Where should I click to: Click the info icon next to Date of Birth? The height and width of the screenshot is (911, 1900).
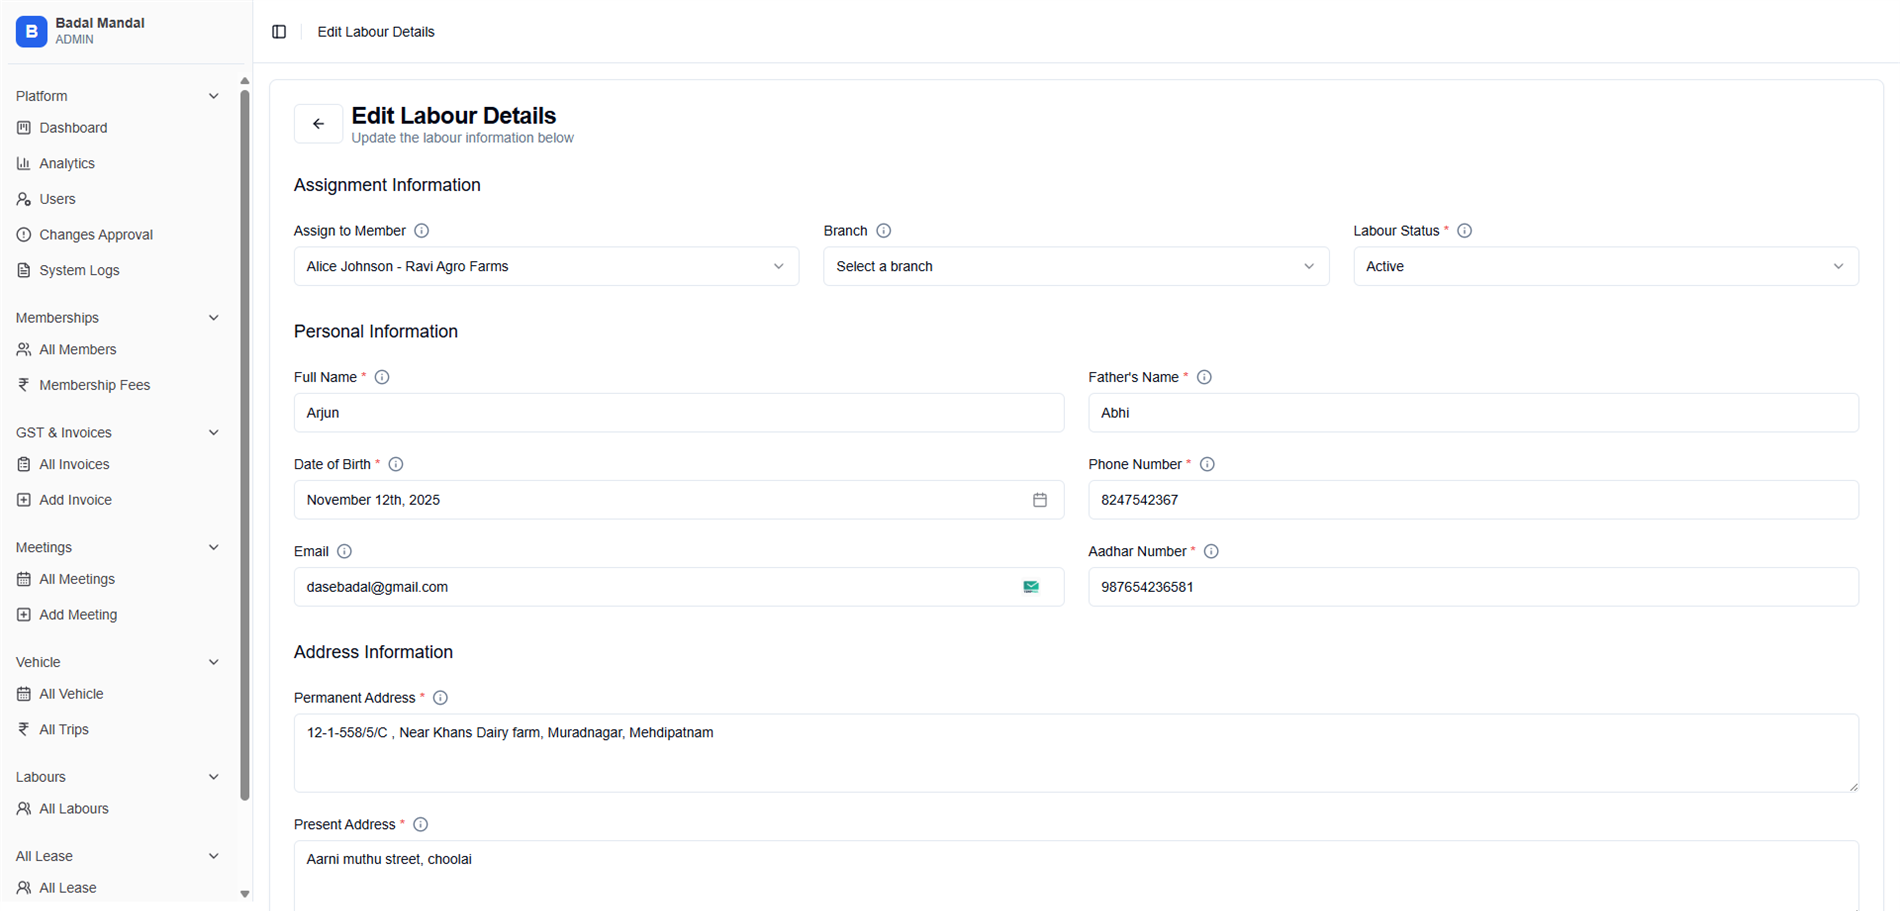(x=396, y=464)
